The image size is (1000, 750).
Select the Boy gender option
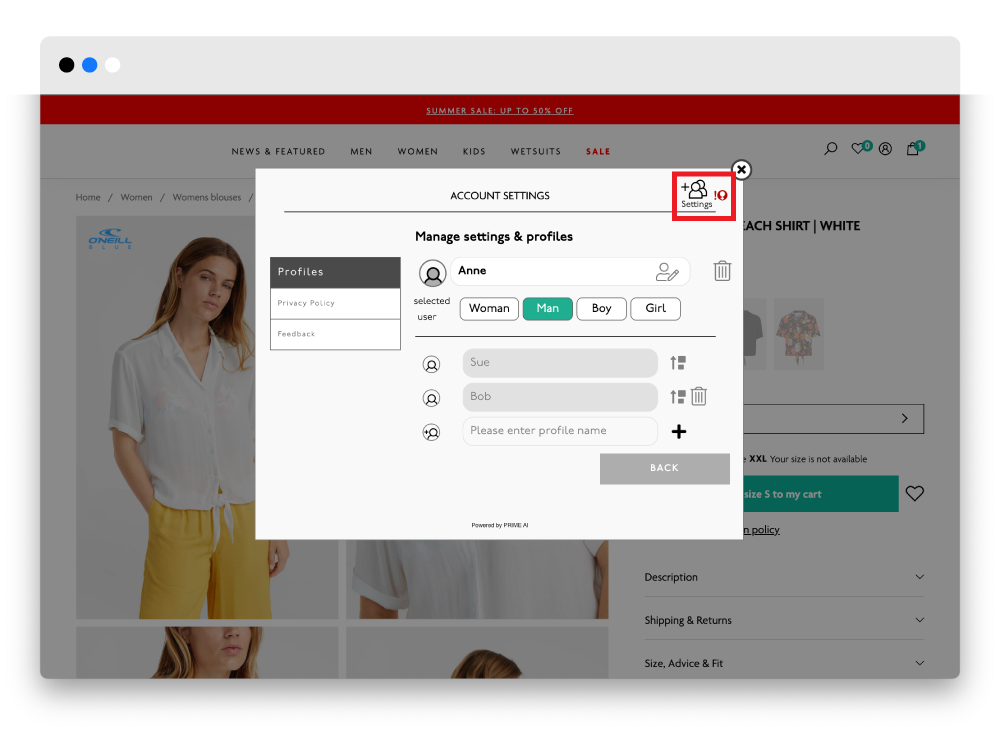pos(601,309)
